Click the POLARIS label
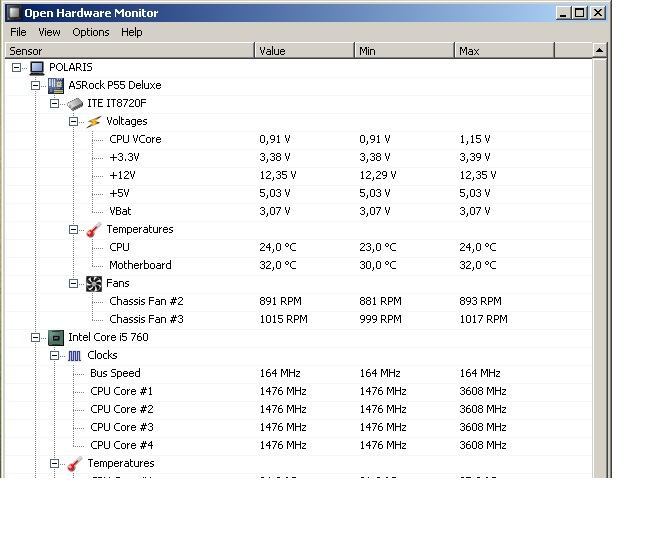The width and height of the screenshot is (657, 539). tap(71, 67)
